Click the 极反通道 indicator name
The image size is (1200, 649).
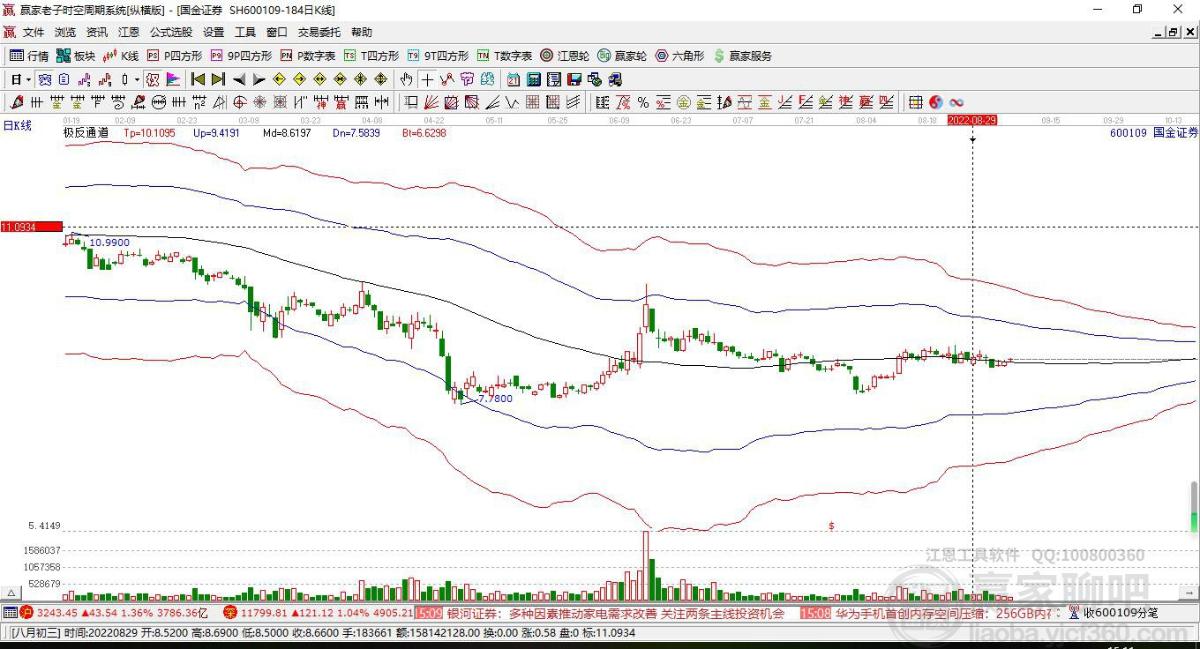click(85, 132)
